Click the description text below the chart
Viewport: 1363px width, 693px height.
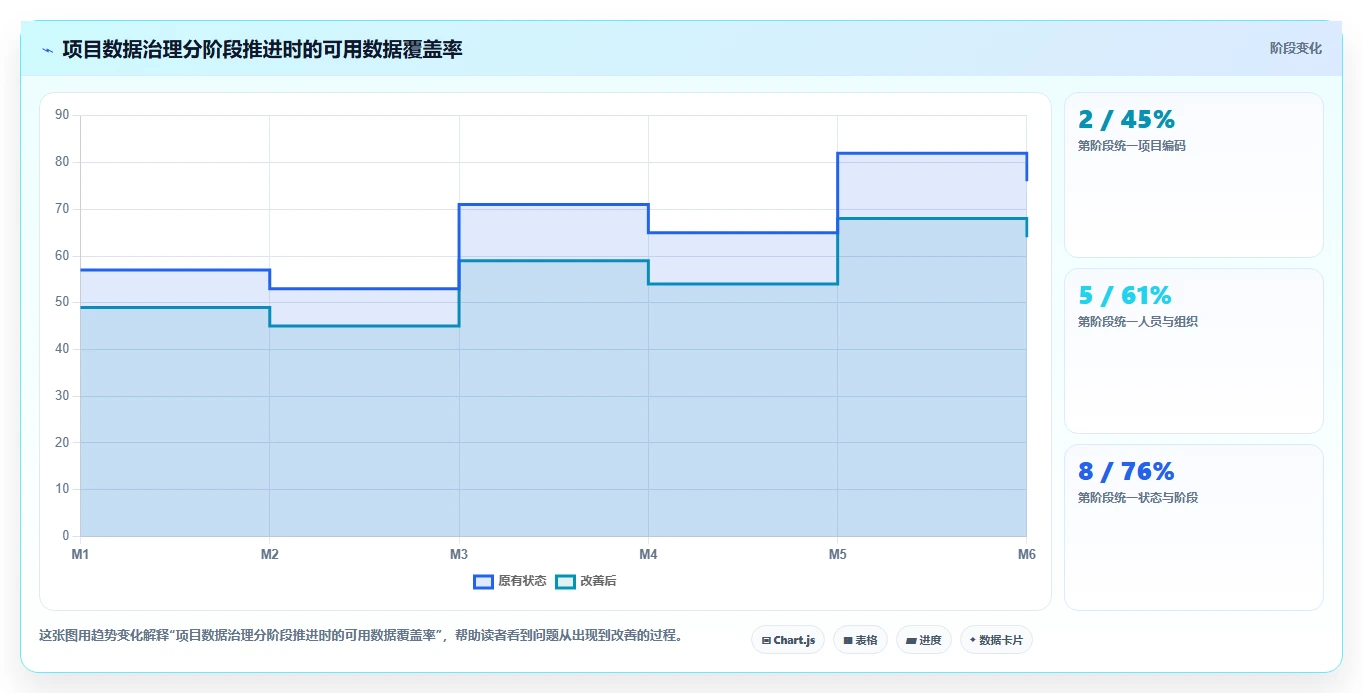(363, 636)
